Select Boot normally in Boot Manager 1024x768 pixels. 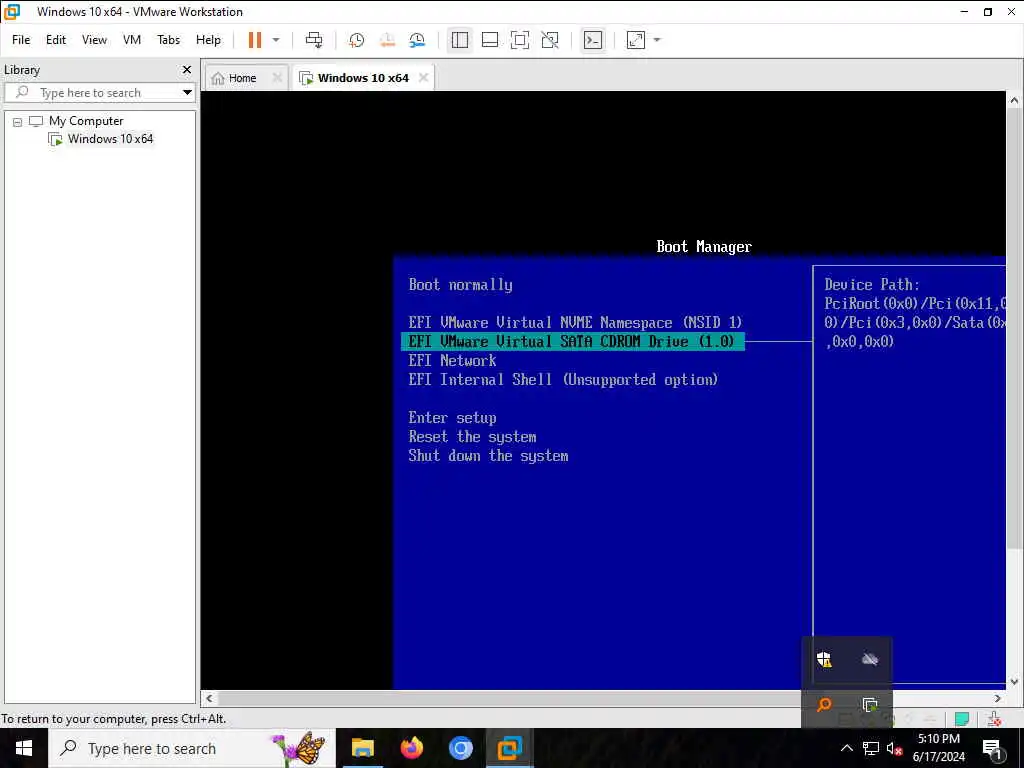[460, 285]
